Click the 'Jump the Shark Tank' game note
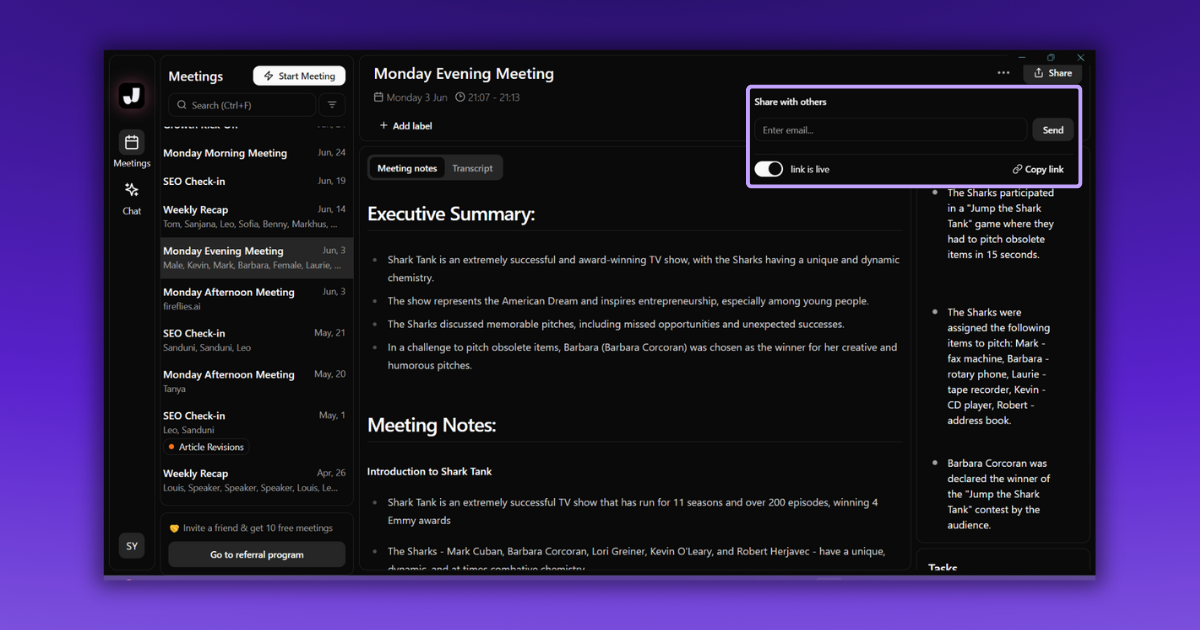Image resolution: width=1200 pixels, height=630 pixels. (1000, 224)
